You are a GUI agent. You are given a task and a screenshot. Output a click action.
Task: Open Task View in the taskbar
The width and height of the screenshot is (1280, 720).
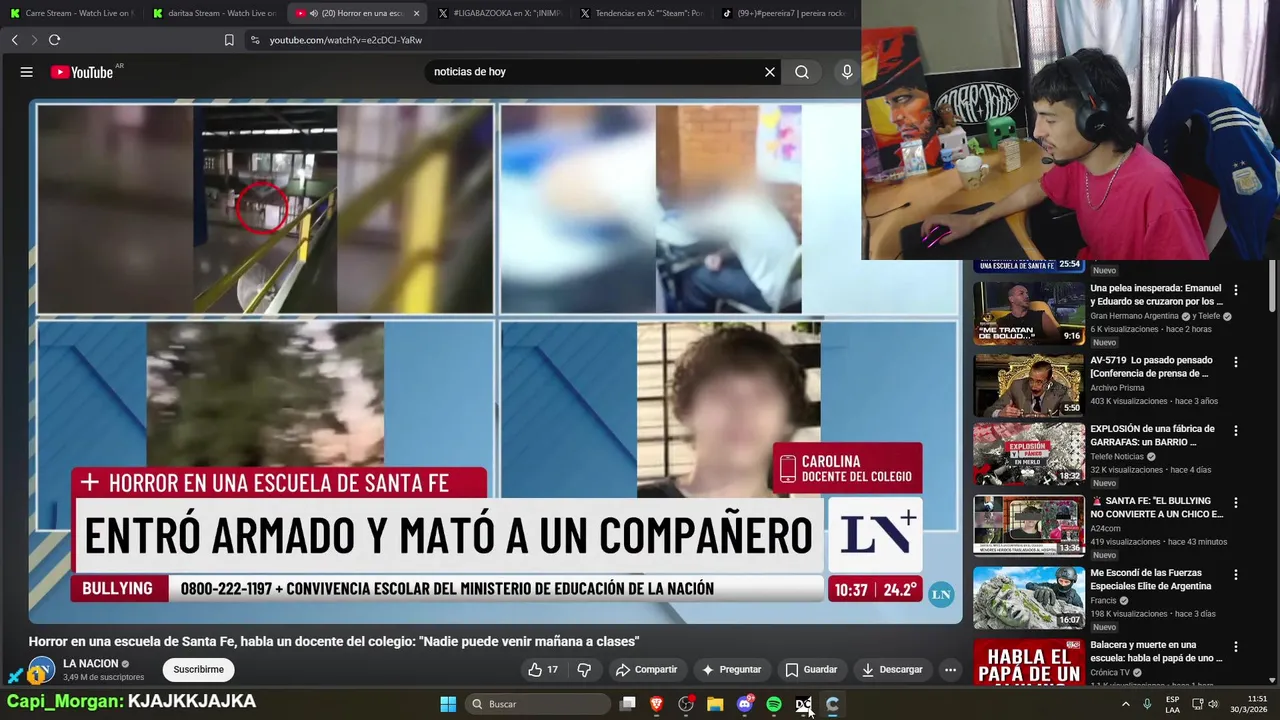coord(628,704)
